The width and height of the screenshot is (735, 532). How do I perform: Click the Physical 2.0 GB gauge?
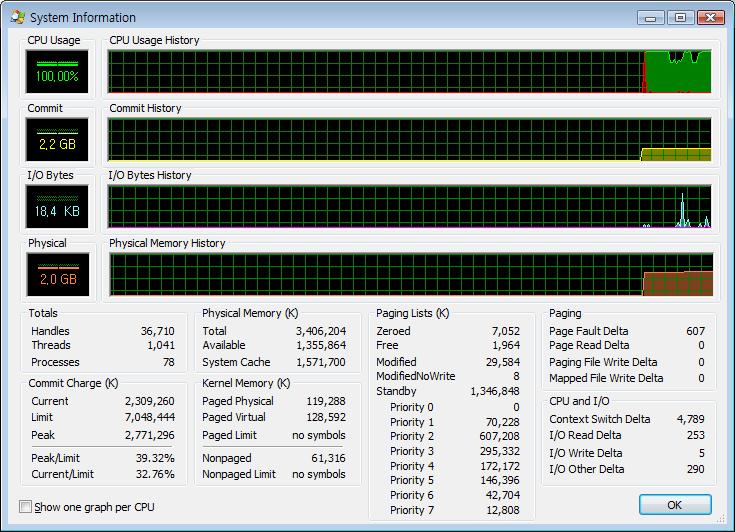58,275
